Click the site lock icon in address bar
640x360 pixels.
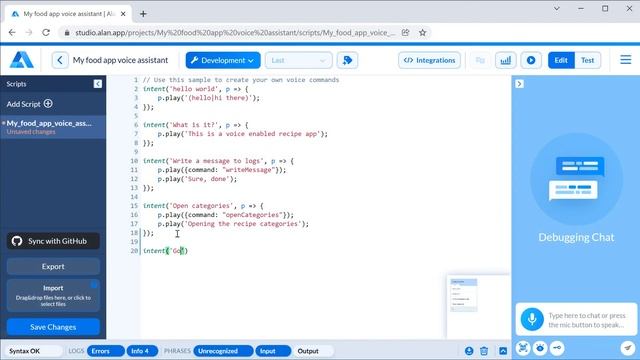coord(67,33)
